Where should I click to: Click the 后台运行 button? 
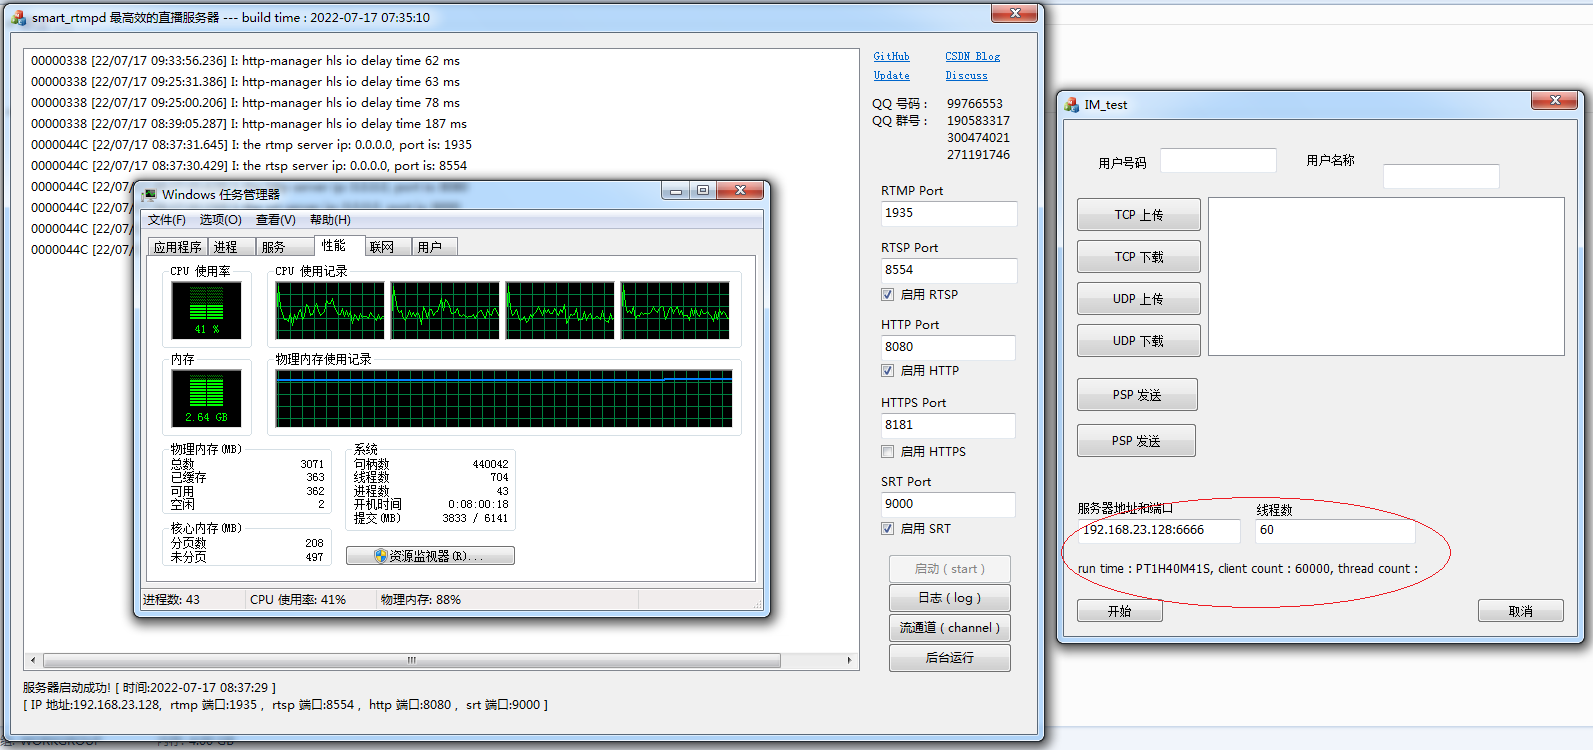[950, 658]
